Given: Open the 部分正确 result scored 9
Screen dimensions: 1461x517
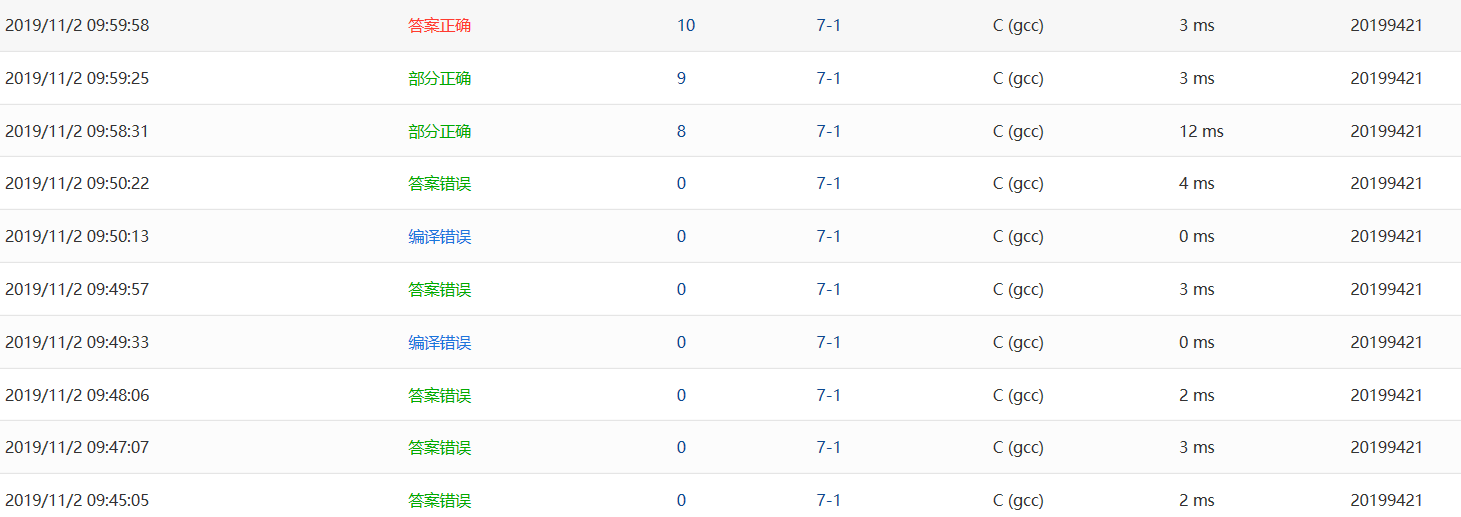Looking at the screenshot, I should pyautogui.click(x=439, y=78).
